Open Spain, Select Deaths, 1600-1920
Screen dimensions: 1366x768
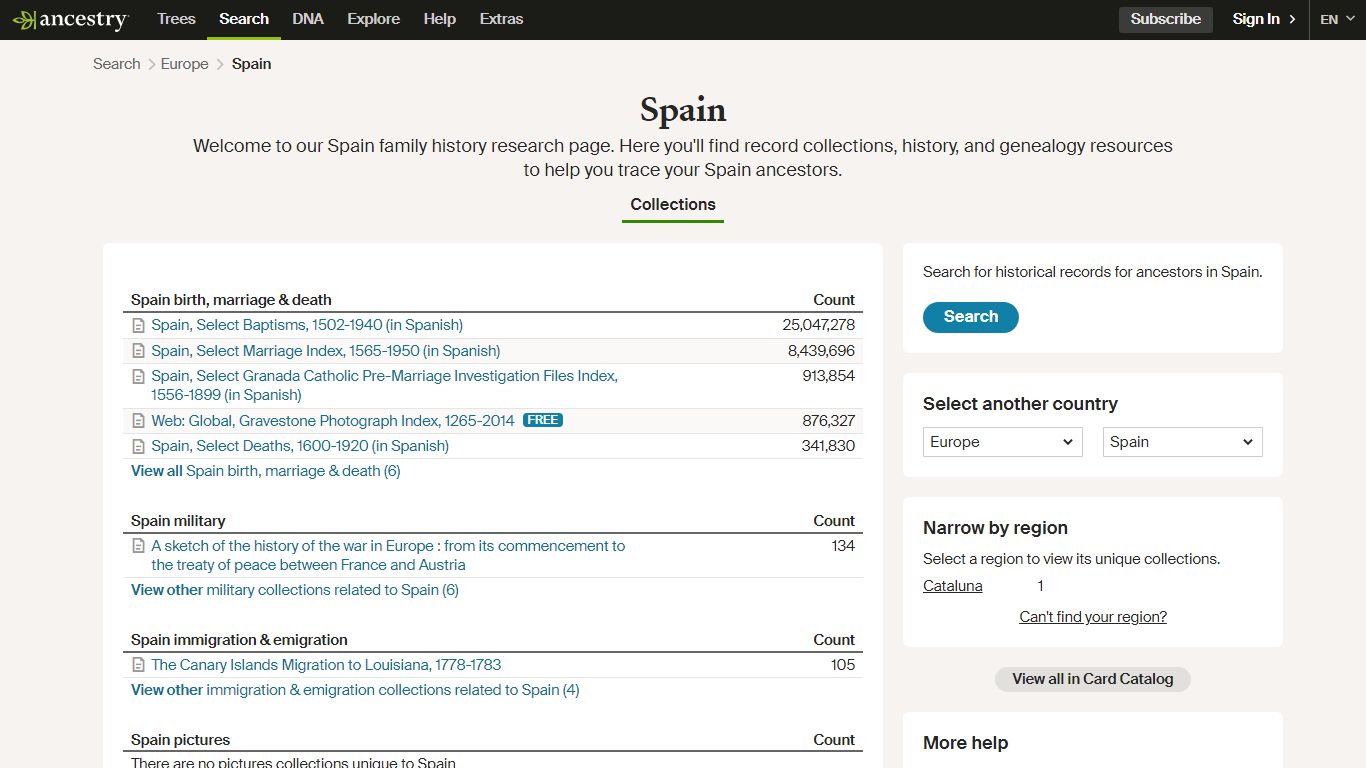pyautogui.click(x=300, y=446)
